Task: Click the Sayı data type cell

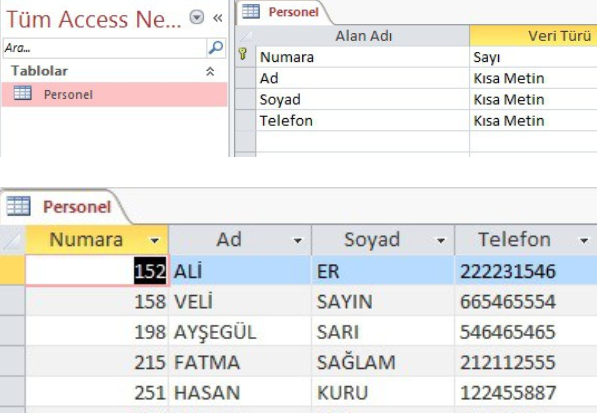Action: 533,57
